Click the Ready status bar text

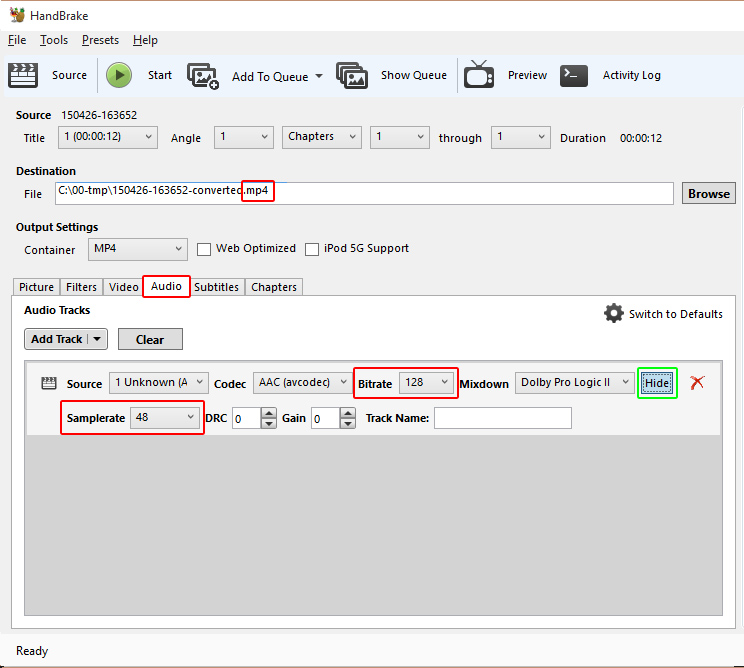point(32,650)
